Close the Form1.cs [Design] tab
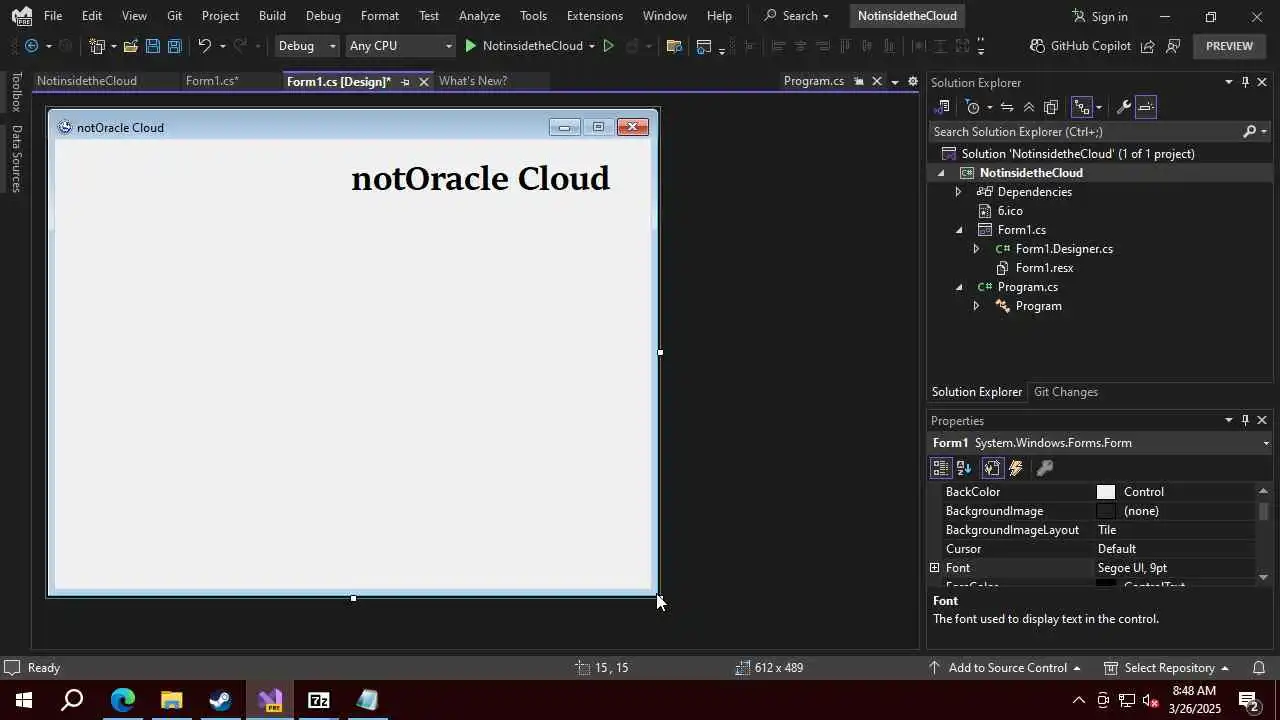1280x720 pixels. click(x=424, y=82)
